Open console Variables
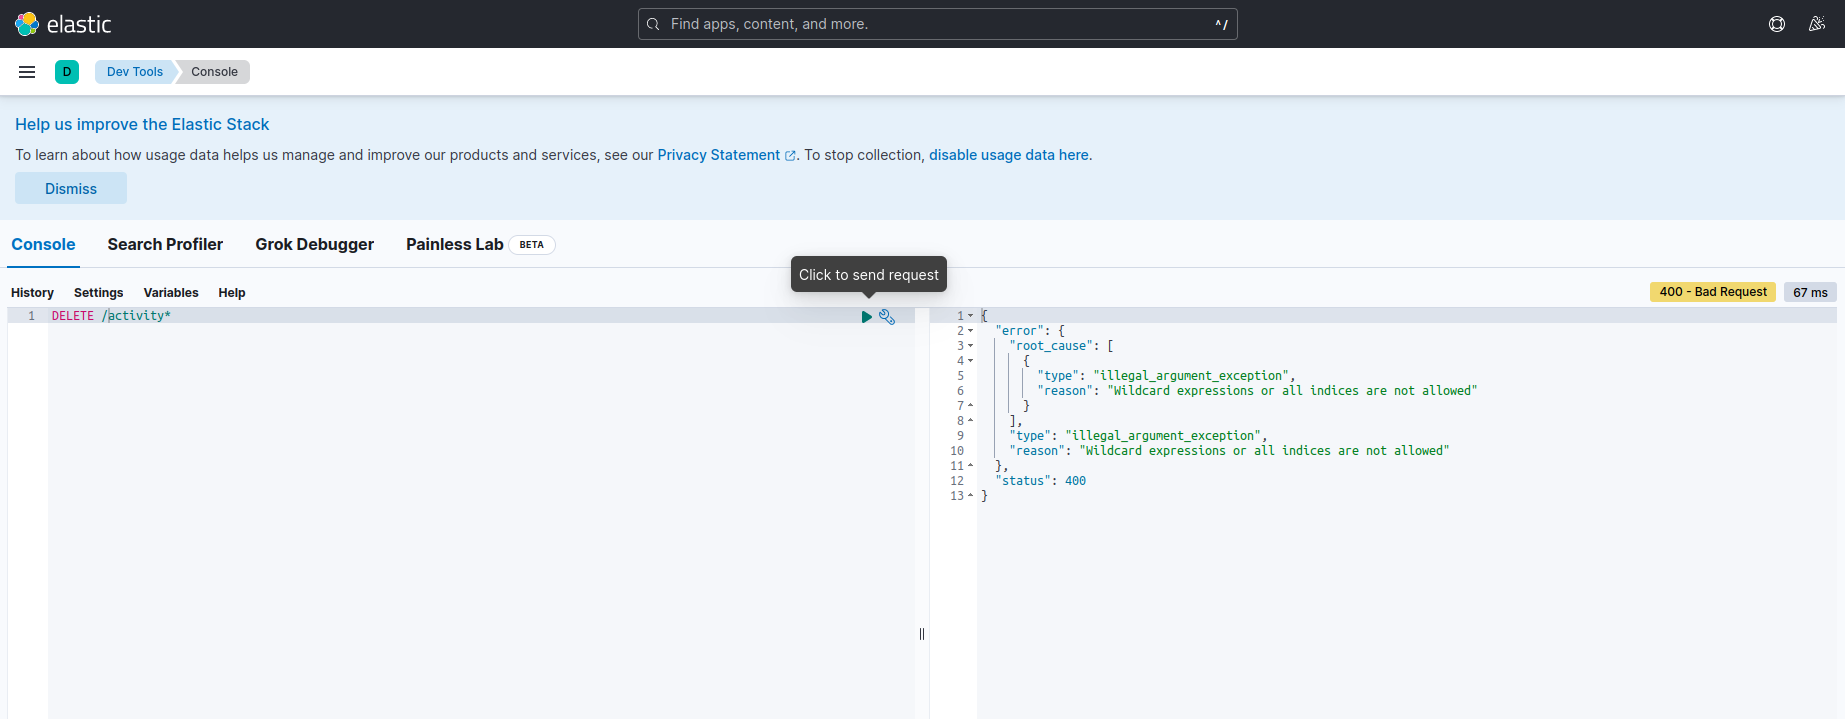This screenshot has width=1845, height=719. (171, 293)
